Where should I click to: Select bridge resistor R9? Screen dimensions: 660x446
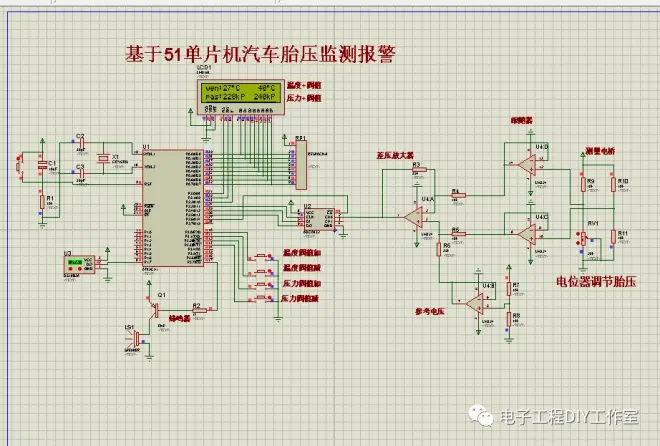[x=583, y=184]
